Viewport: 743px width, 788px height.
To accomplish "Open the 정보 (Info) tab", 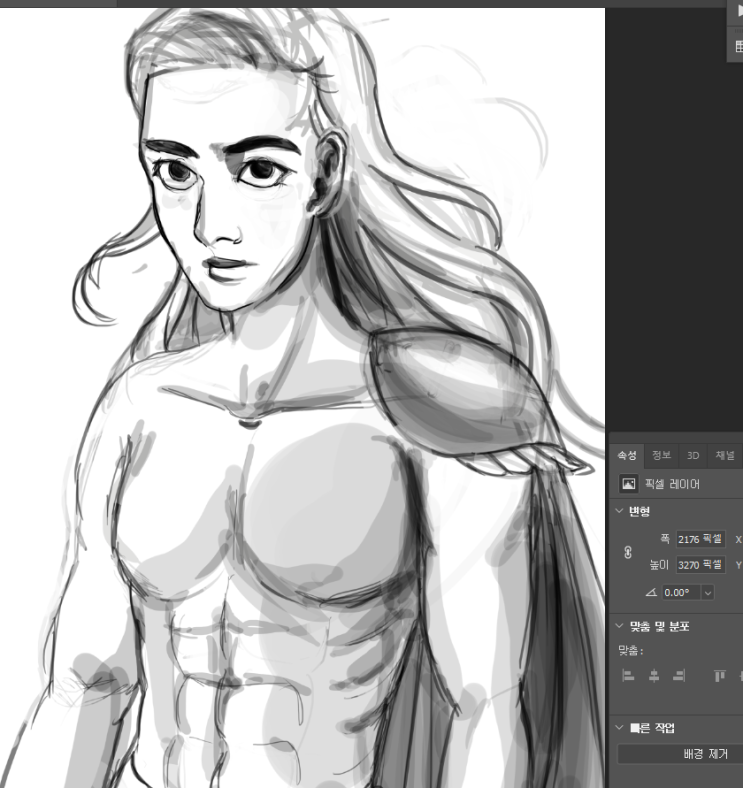I will pyautogui.click(x=661, y=455).
